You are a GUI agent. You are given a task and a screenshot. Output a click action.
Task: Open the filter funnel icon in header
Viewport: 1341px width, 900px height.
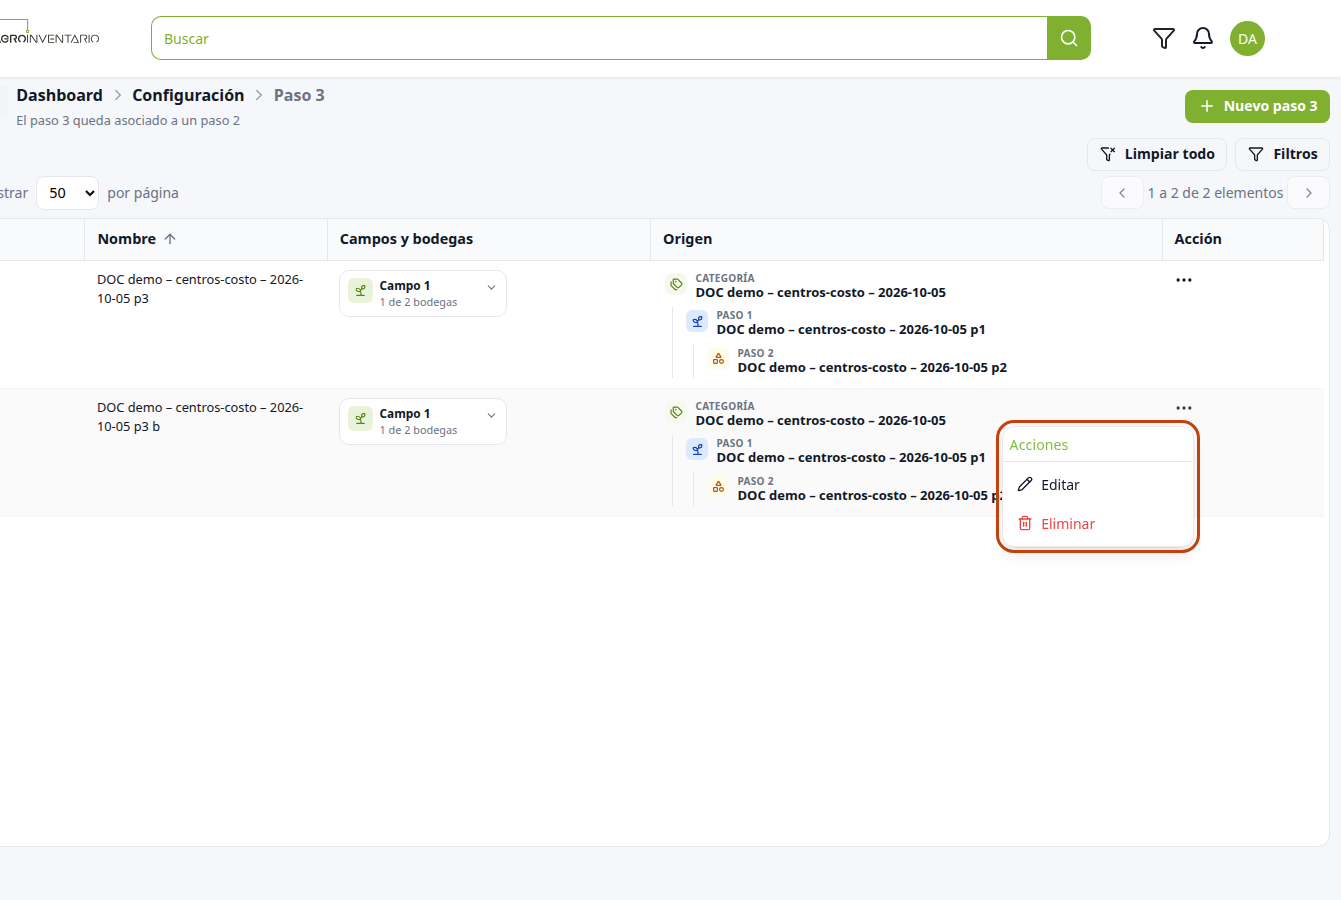(x=1163, y=38)
